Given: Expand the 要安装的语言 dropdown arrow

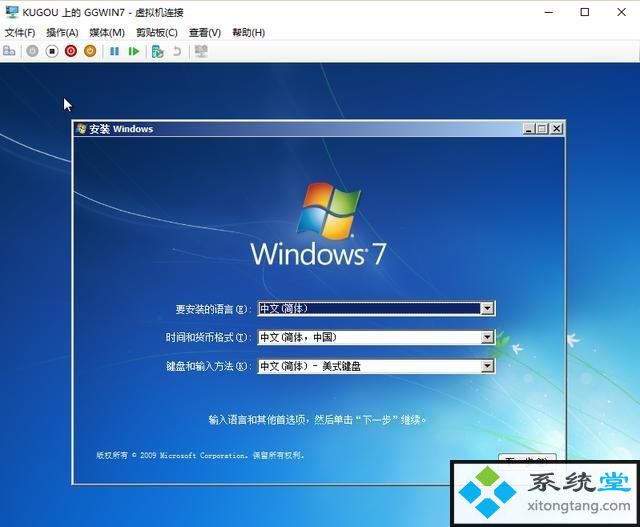Looking at the screenshot, I should 487,309.
